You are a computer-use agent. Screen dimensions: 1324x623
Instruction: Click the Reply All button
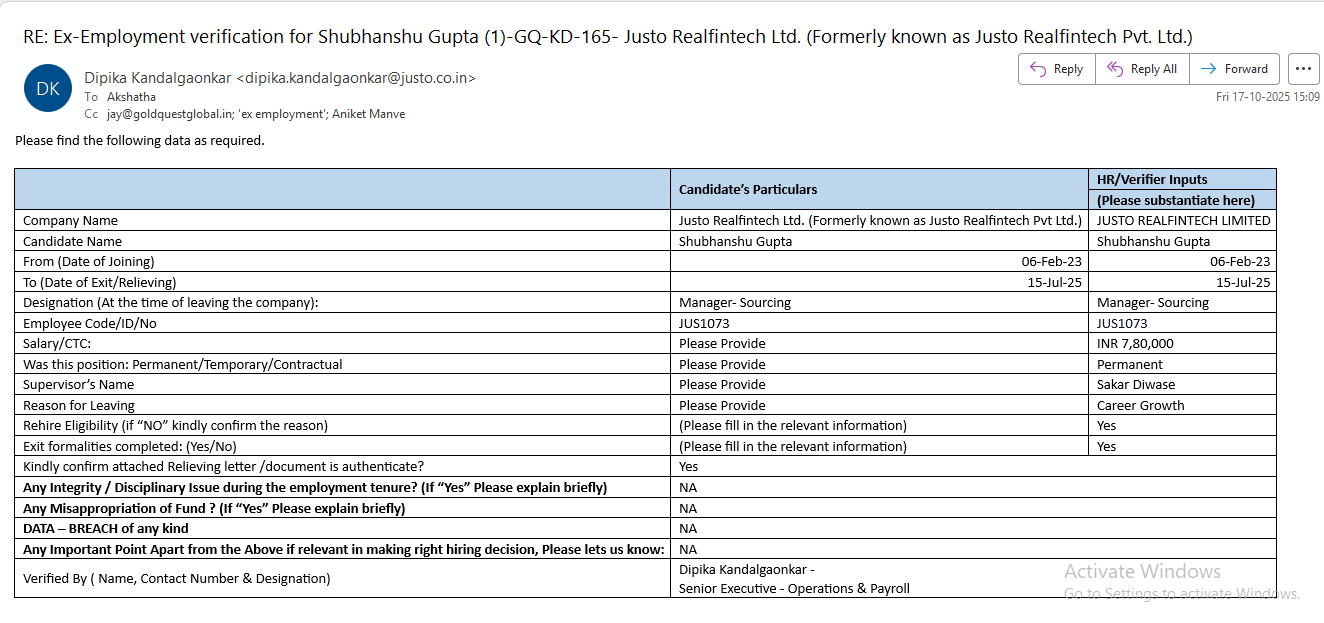point(1142,69)
